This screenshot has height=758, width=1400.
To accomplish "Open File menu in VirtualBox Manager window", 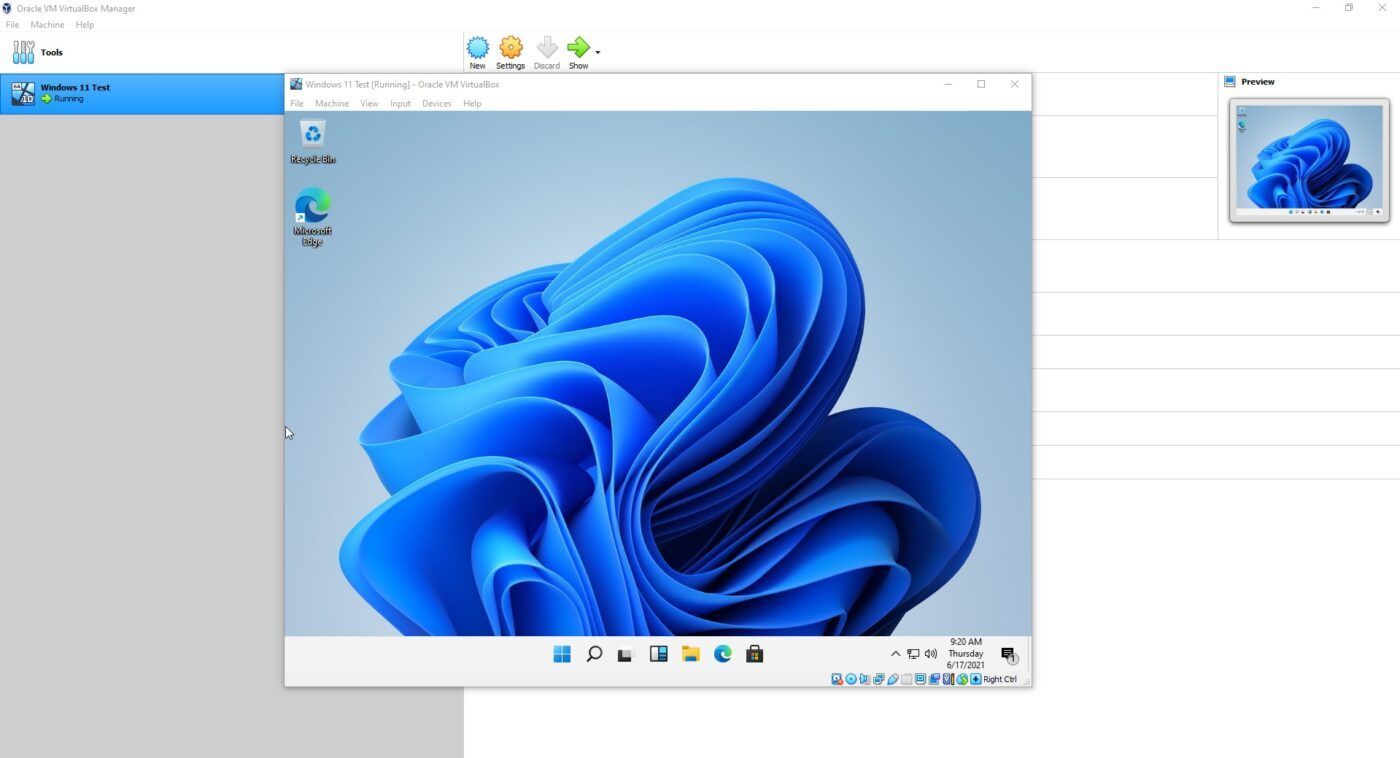I will pyautogui.click(x=12, y=25).
